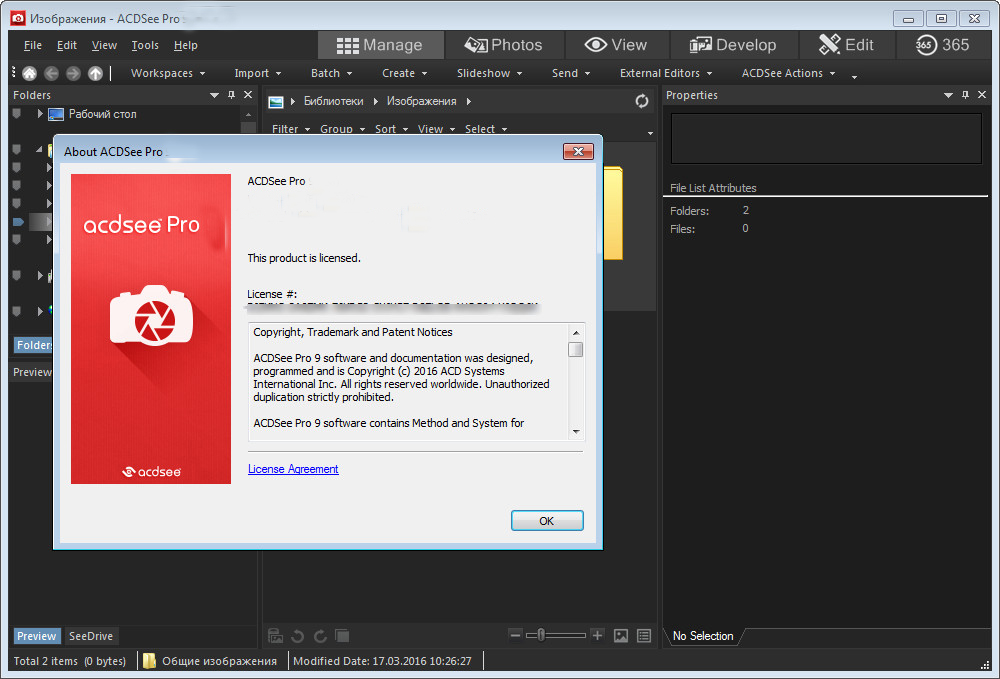Click the Modified Date: 17.03.2016 10:26:27 status text
Screen dimensions: 1000x679
click(382, 661)
